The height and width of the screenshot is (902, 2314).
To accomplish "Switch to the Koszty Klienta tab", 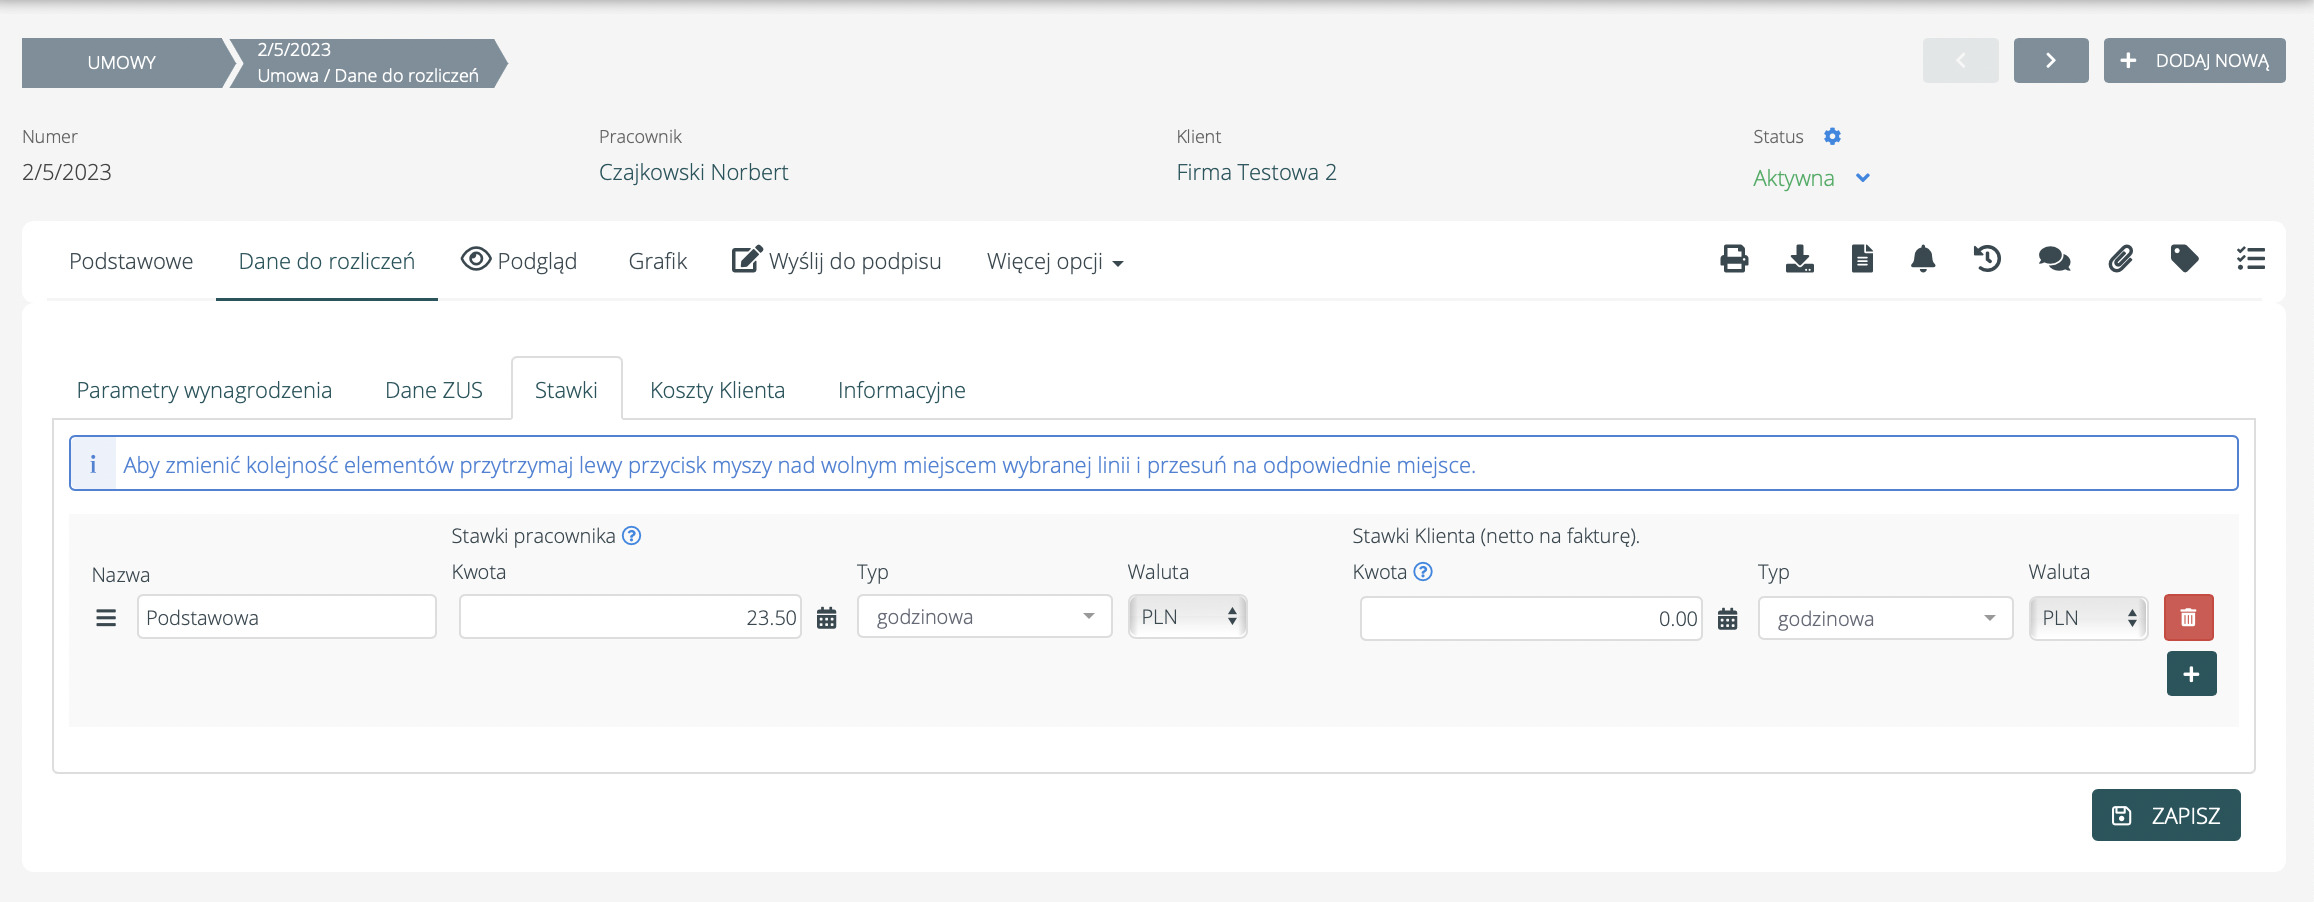I will coord(717,390).
